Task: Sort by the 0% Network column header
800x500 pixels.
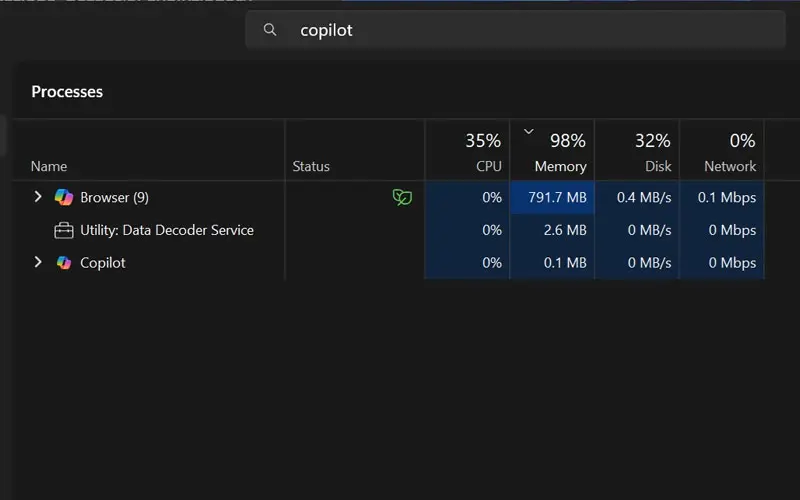Action: [721, 151]
